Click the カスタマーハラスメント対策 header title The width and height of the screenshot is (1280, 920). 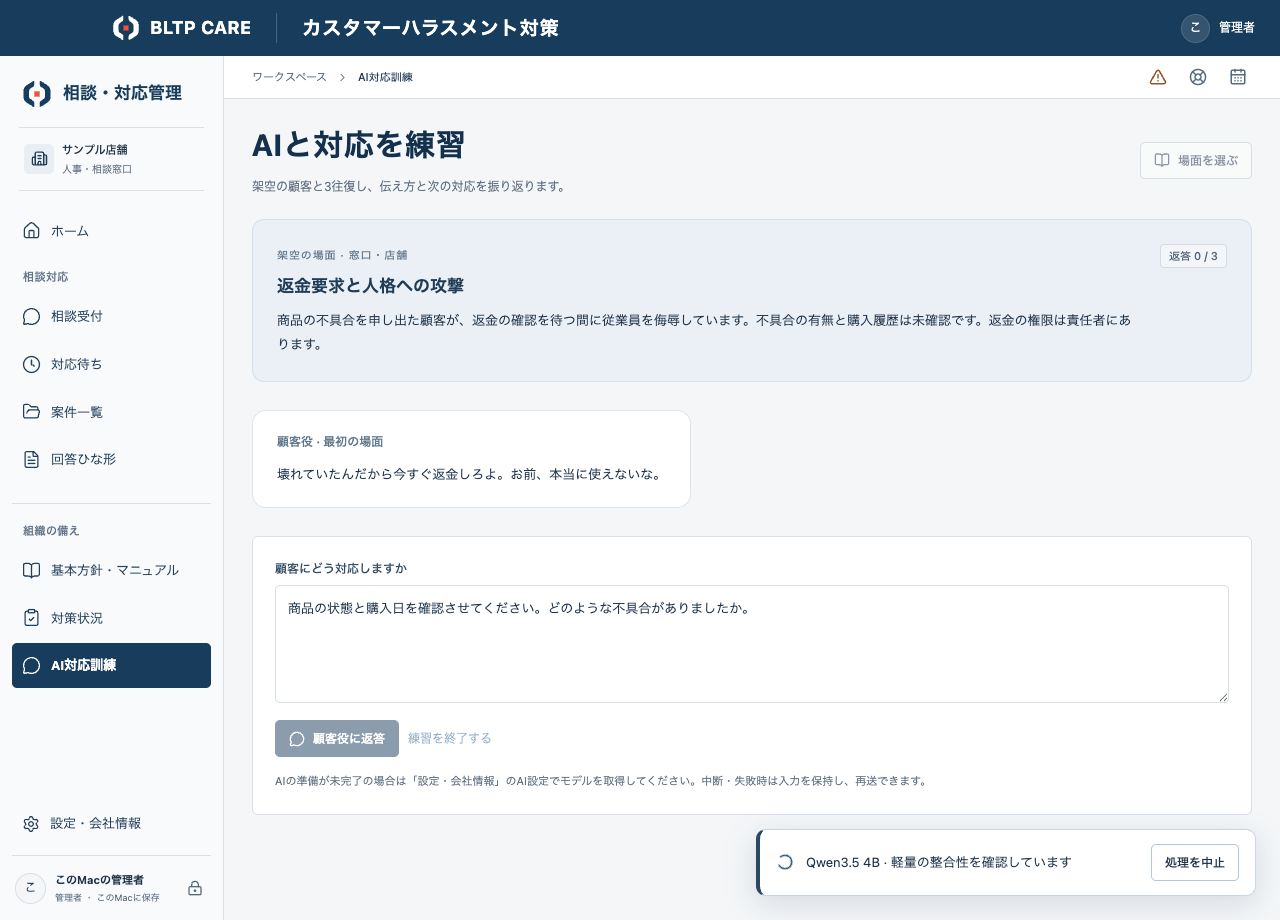430,28
